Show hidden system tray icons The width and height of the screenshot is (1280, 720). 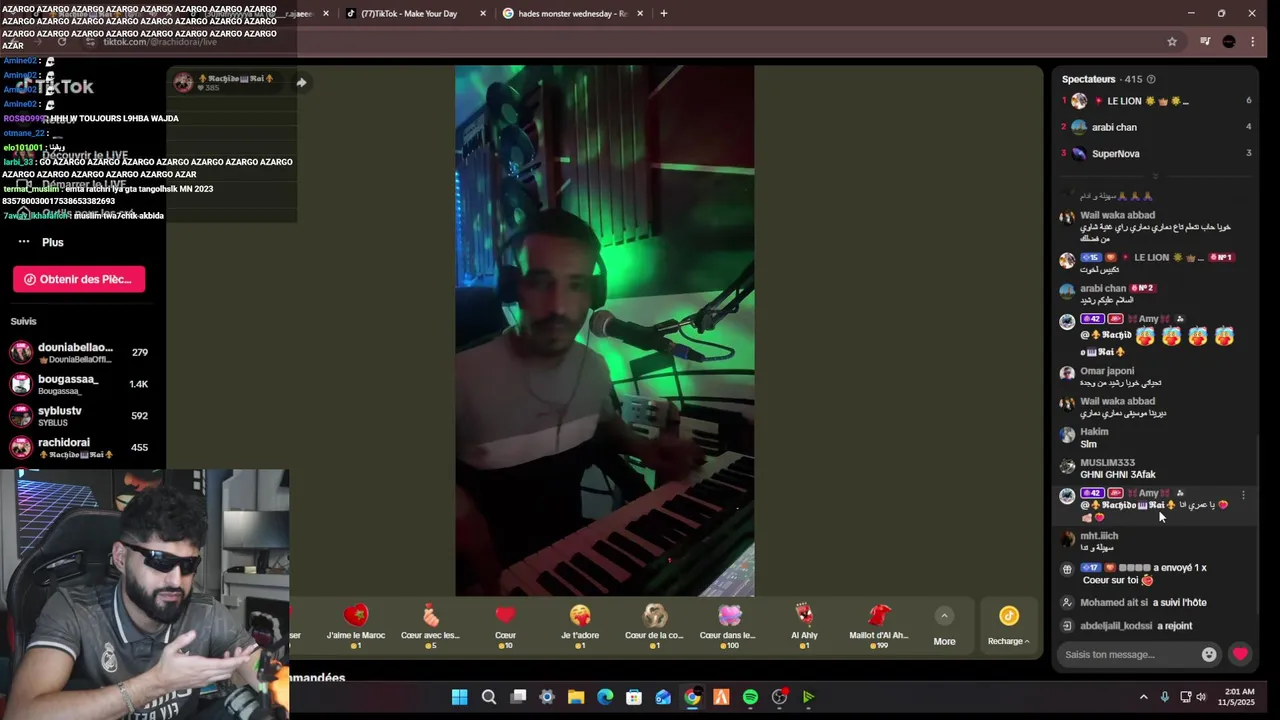click(1143, 697)
